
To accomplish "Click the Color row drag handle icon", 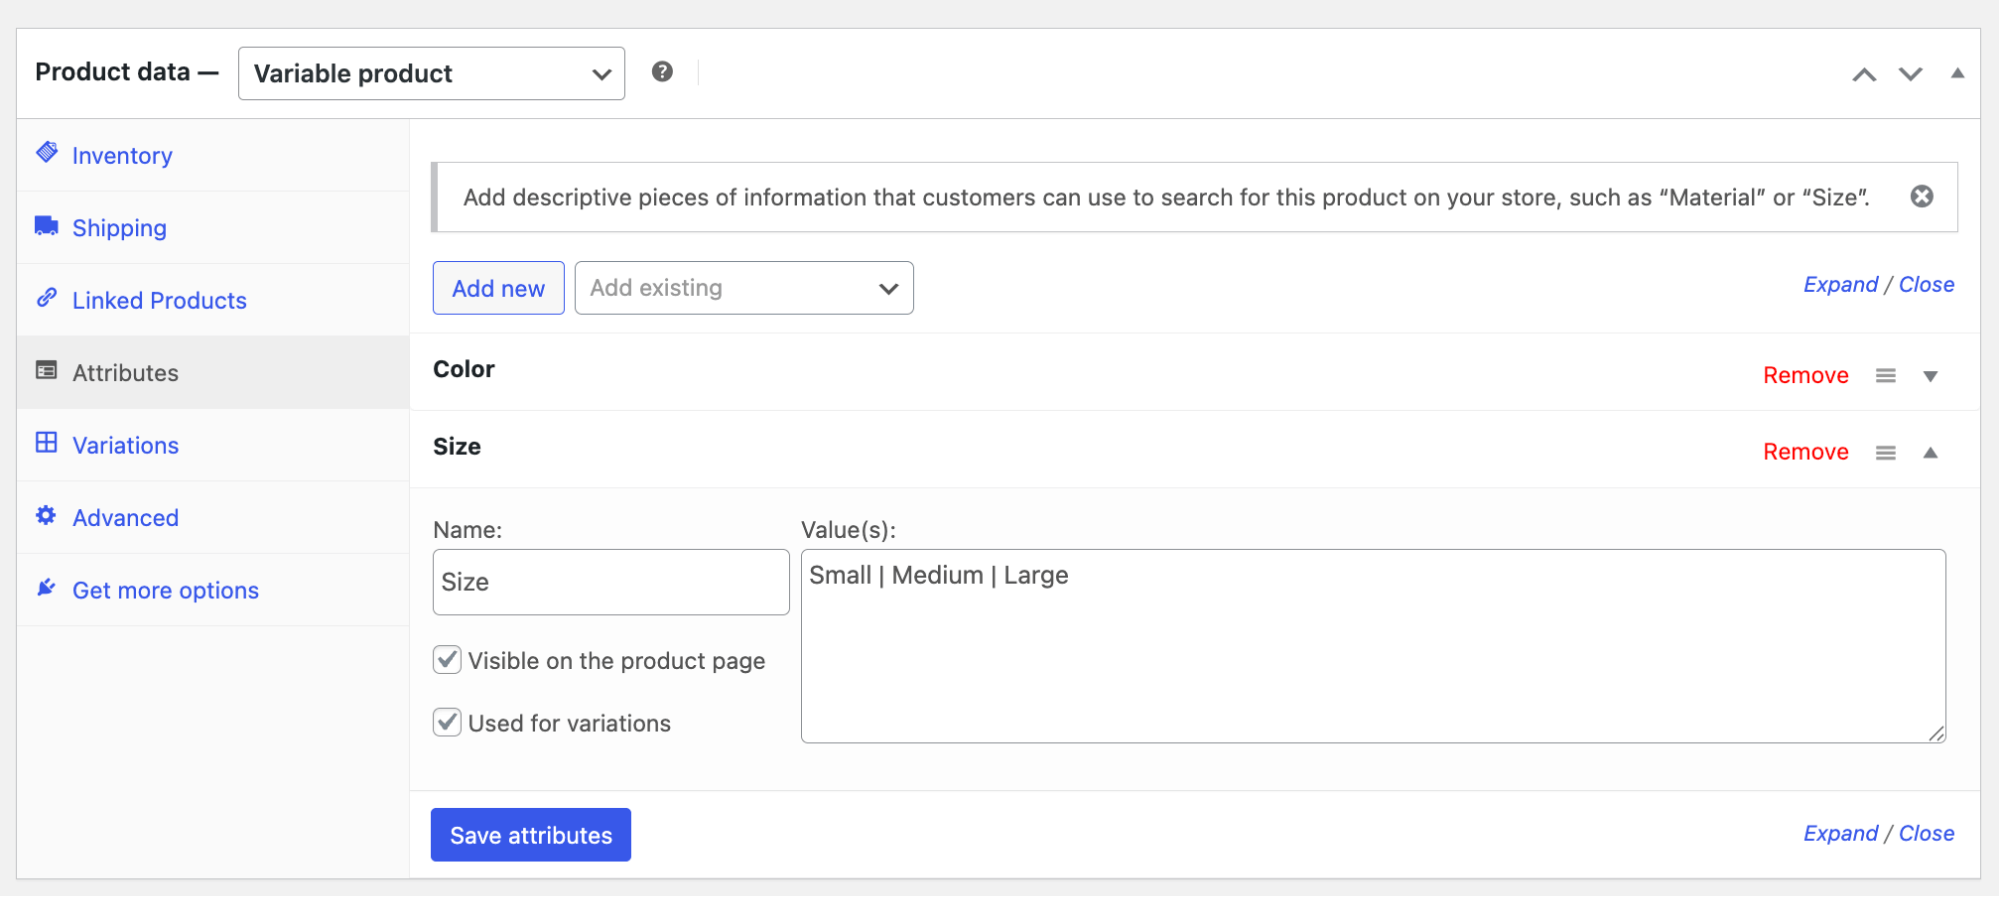I will [1886, 376].
